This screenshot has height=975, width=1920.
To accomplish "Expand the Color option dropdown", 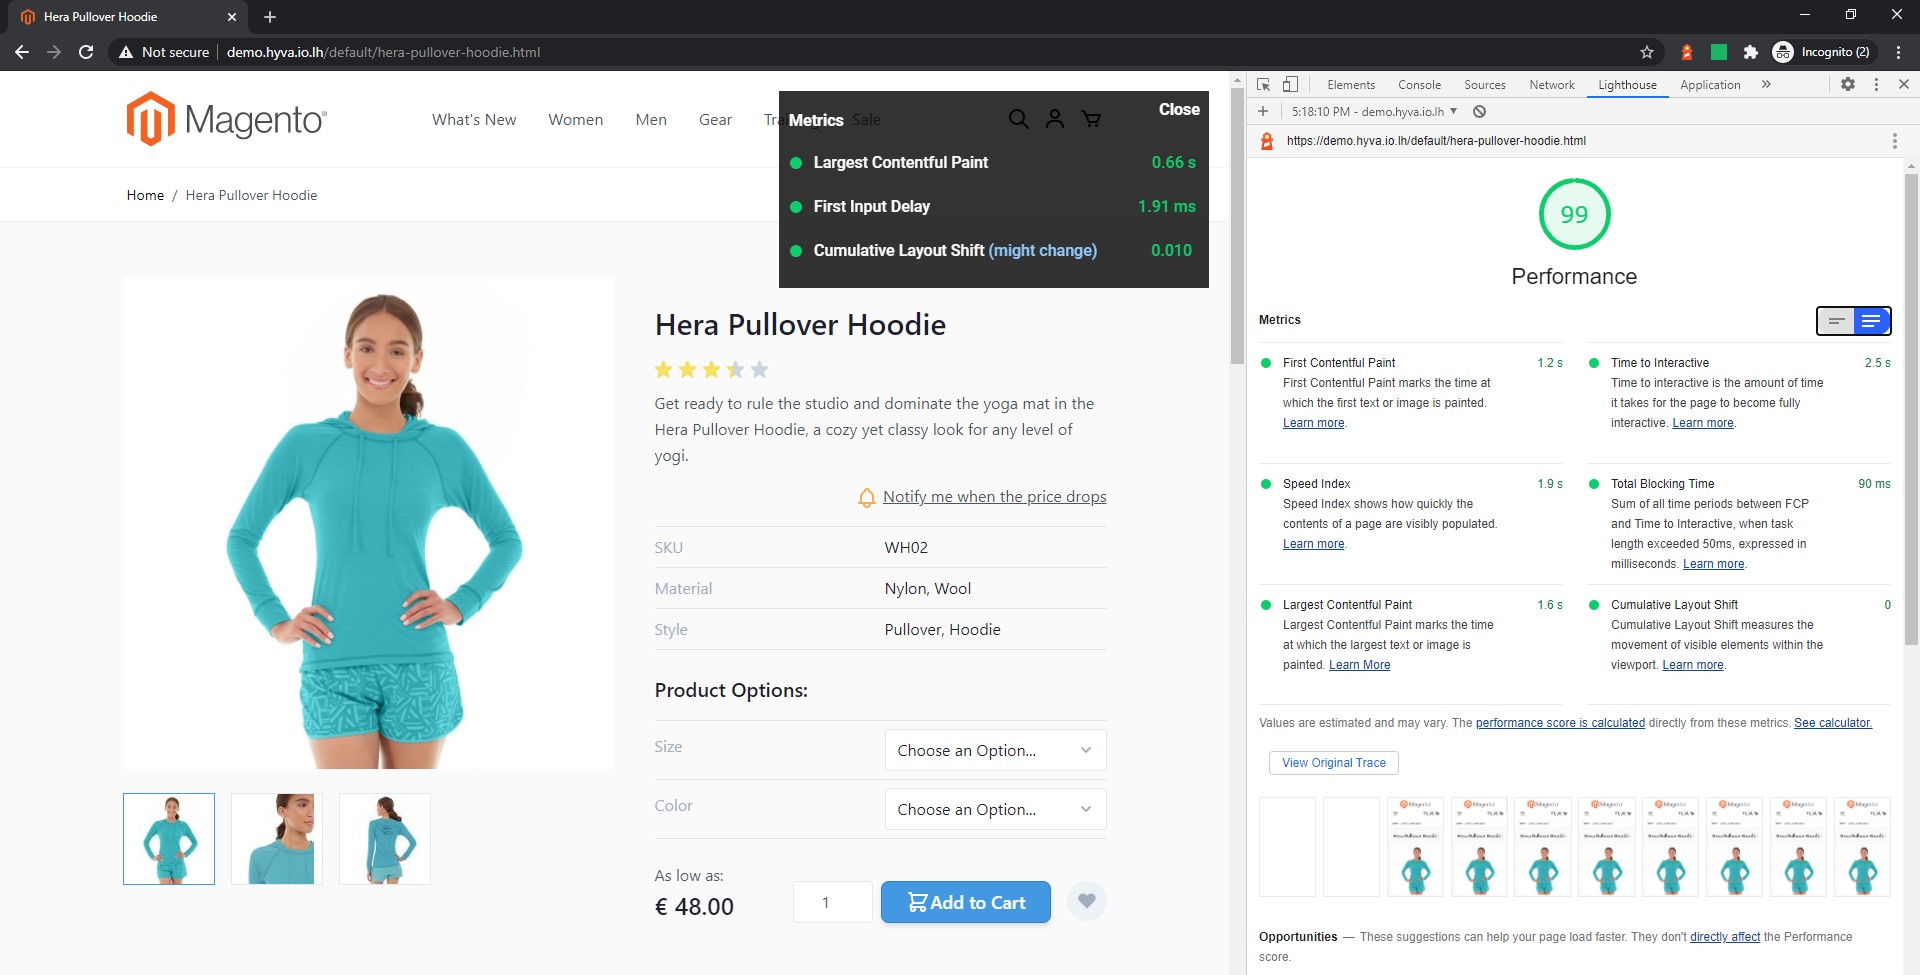I will (995, 809).
